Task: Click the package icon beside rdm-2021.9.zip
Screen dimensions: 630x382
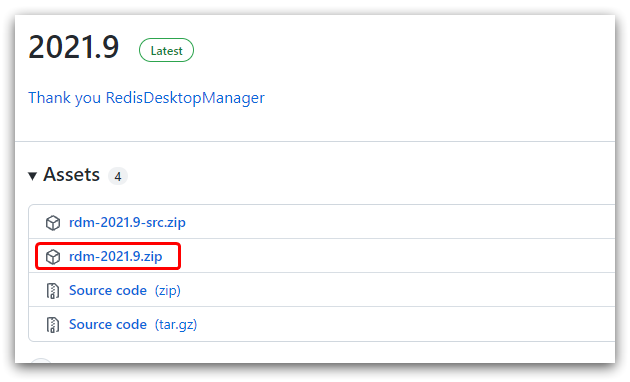Action: [x=53, y=257]
